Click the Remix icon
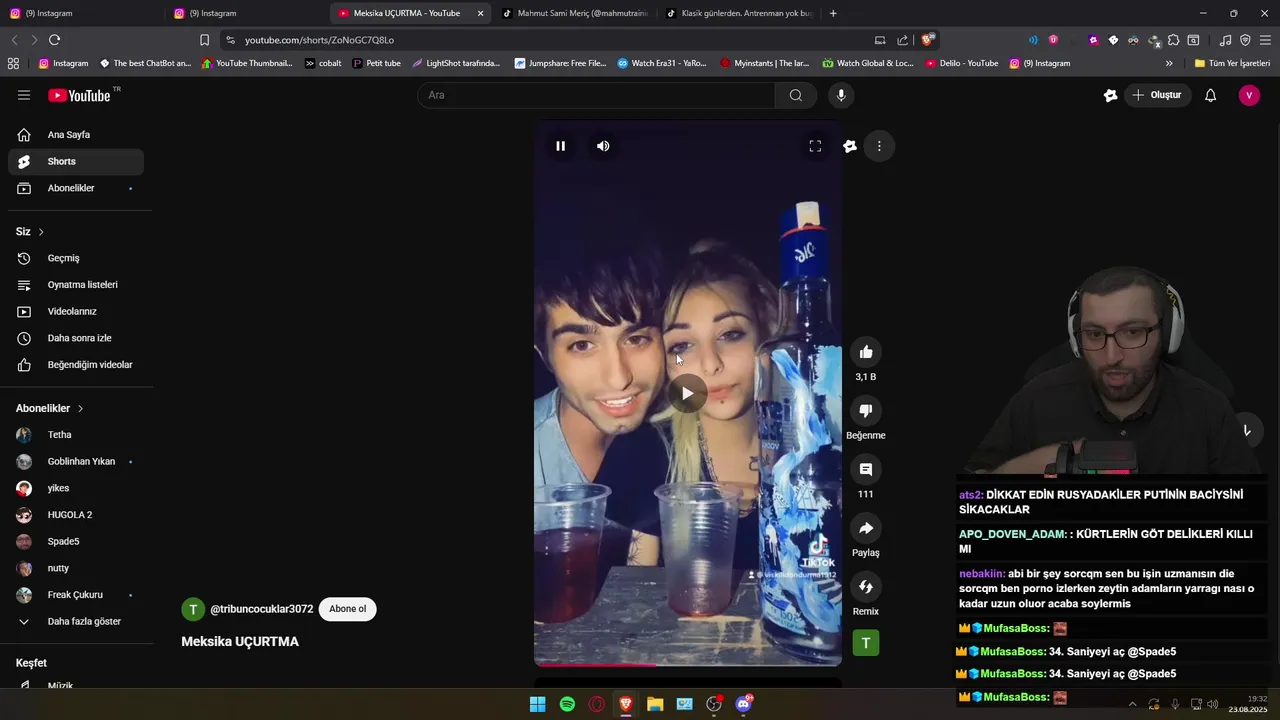This screenshot has height=720, width=1280. [x=866, y=587]
